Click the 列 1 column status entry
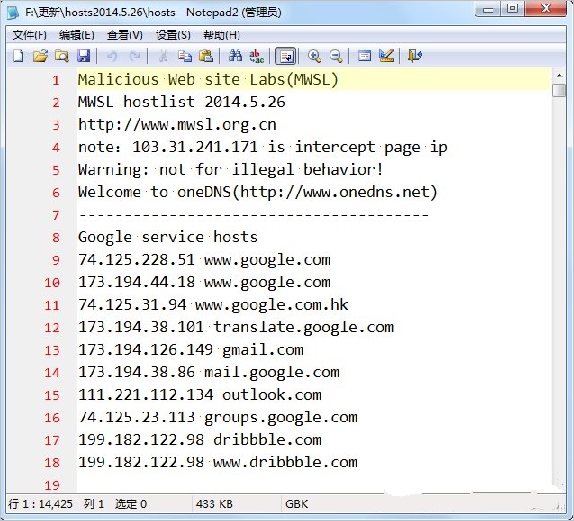 [x=94, y=504]
